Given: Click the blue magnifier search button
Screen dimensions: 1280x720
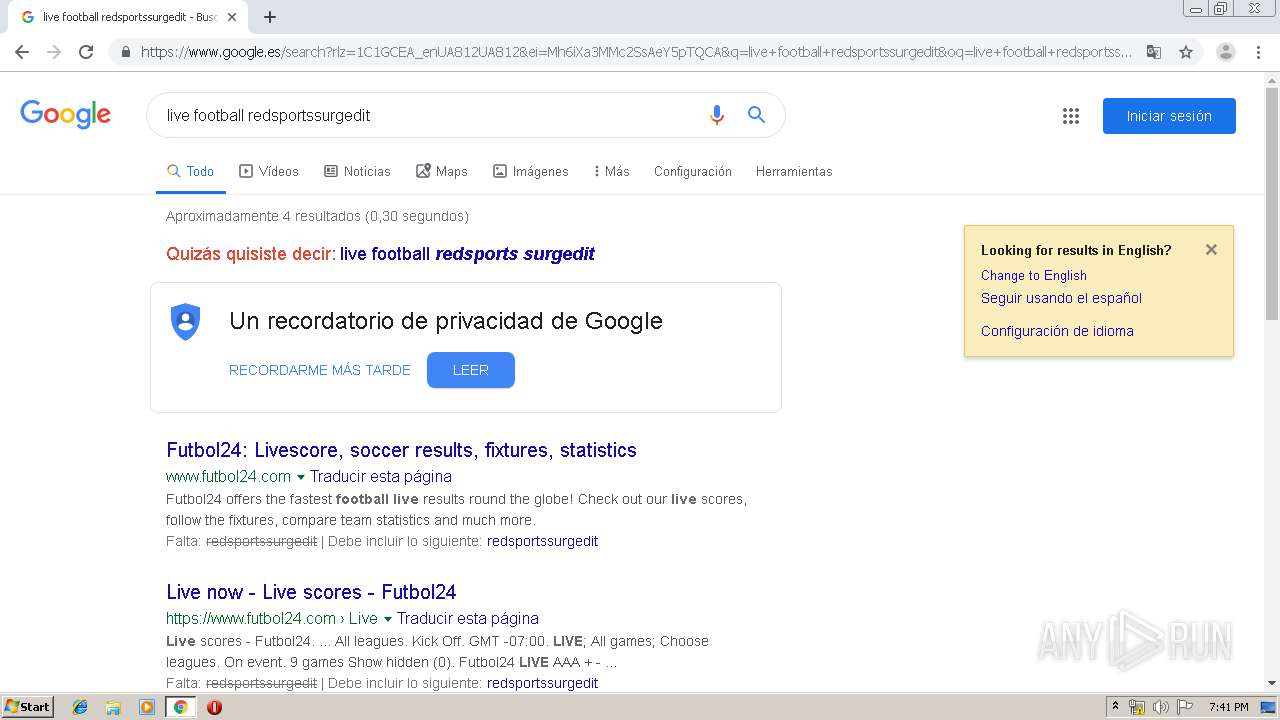Looking at the screenshot, I should point(757,115).
